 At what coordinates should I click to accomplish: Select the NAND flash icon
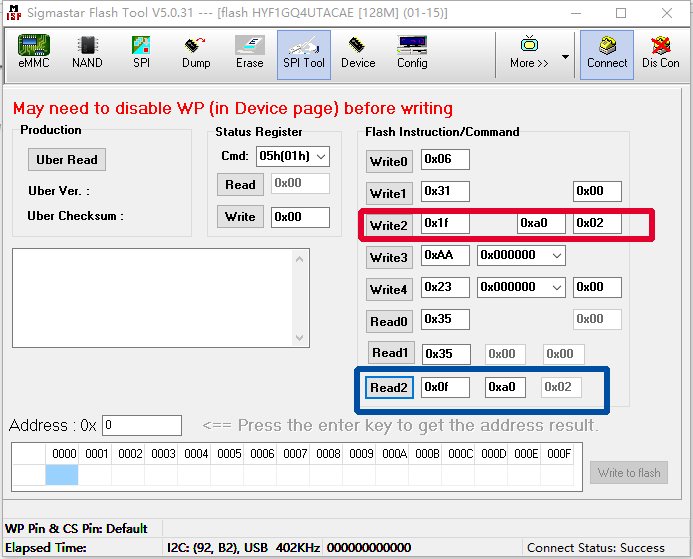click(87, 52)
